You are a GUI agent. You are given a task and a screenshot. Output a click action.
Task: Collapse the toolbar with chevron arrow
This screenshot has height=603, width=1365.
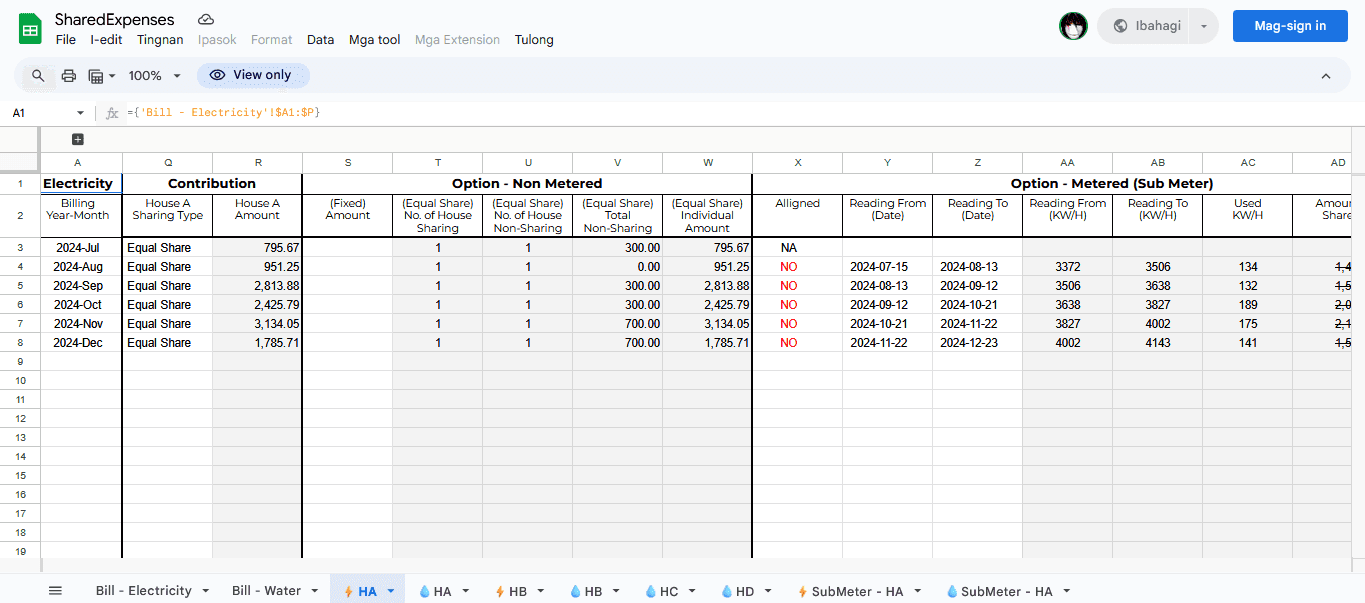[x=1326, y=76]
